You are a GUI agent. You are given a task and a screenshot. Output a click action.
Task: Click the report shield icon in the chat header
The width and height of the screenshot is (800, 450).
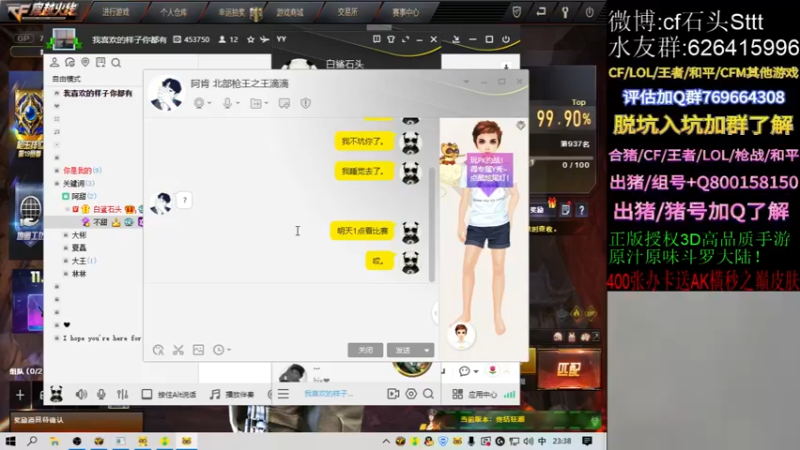[306, 103]
